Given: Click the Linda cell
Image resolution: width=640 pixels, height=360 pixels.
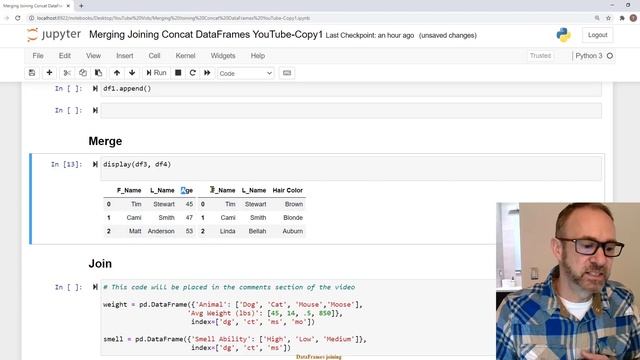Looking at the screenshot, I should point(227,231).
